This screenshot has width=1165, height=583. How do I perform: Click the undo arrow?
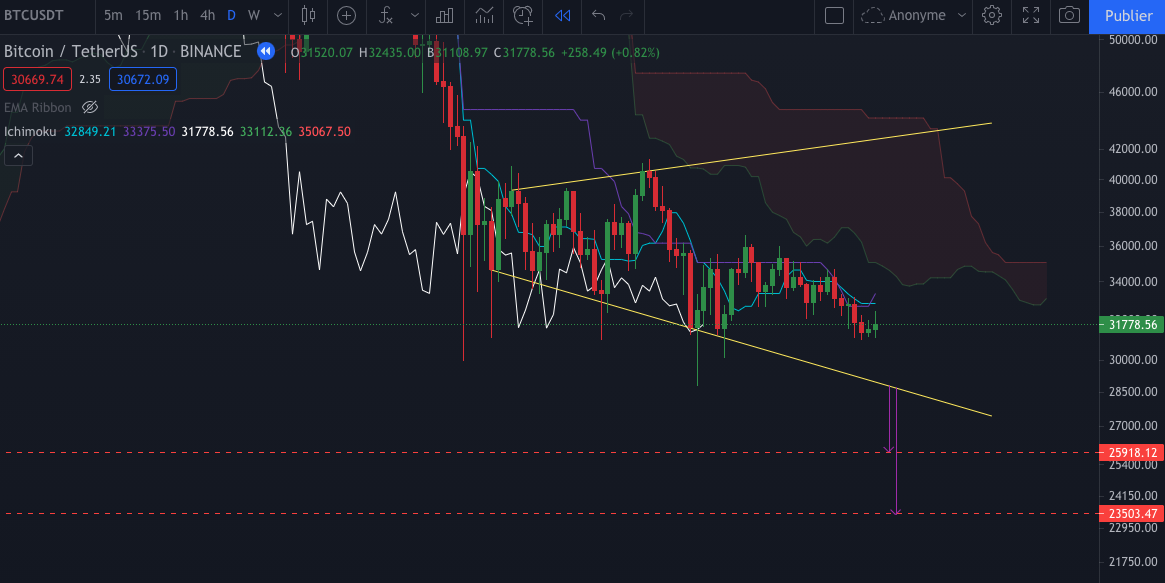(598, 16)
